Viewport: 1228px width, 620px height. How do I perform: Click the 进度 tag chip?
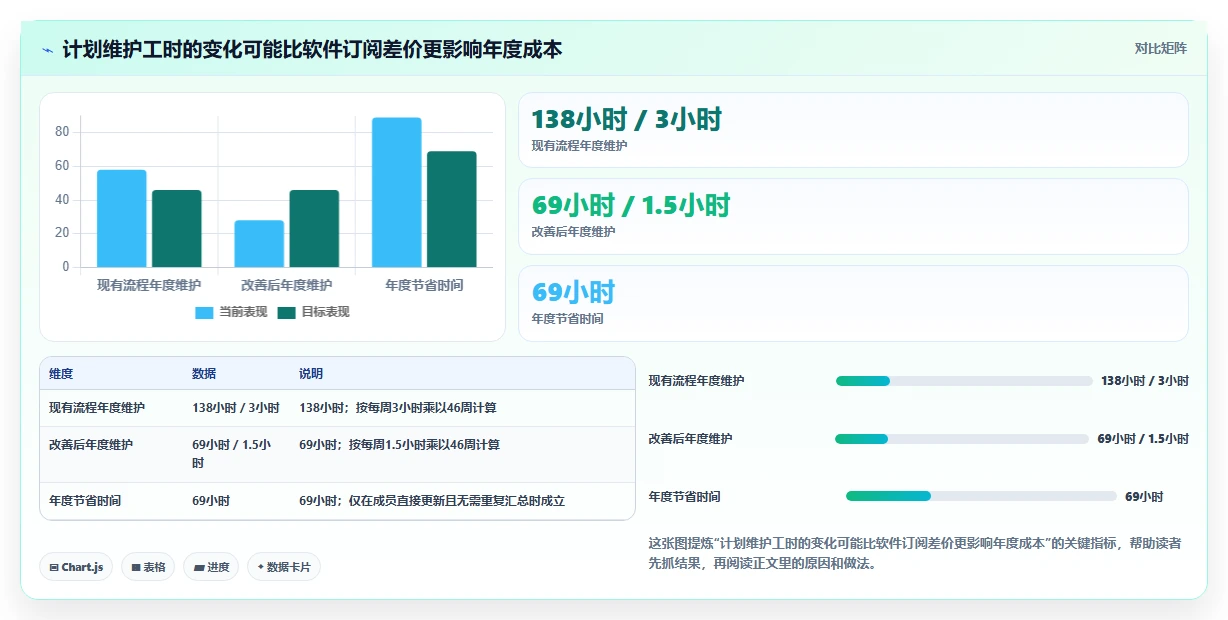click(x=211, y=567)
